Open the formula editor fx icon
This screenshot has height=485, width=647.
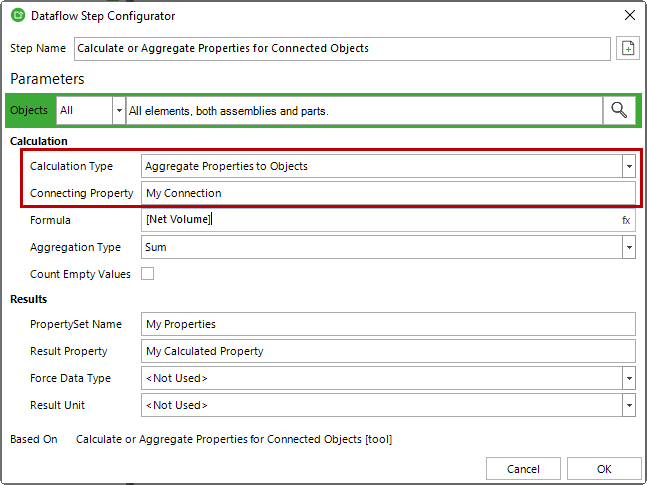pos(626,220)
